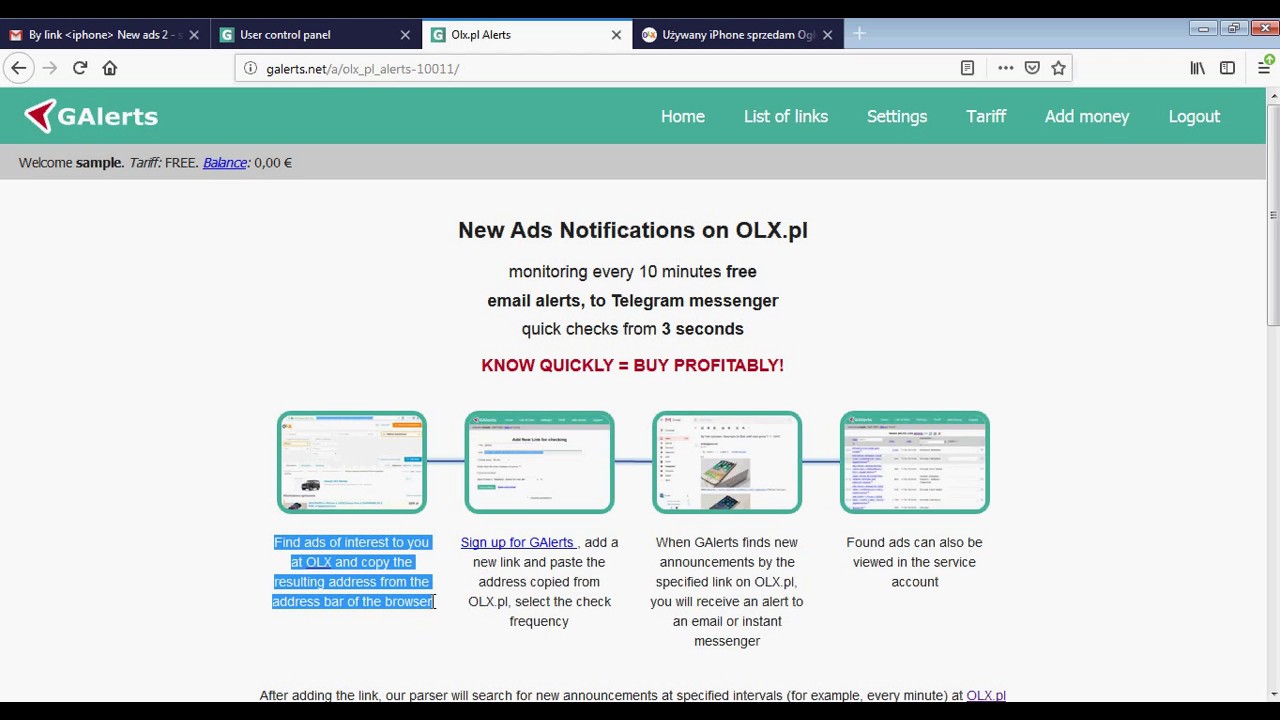
Task: Close the User control panel tab
Action: click(405, 34)
